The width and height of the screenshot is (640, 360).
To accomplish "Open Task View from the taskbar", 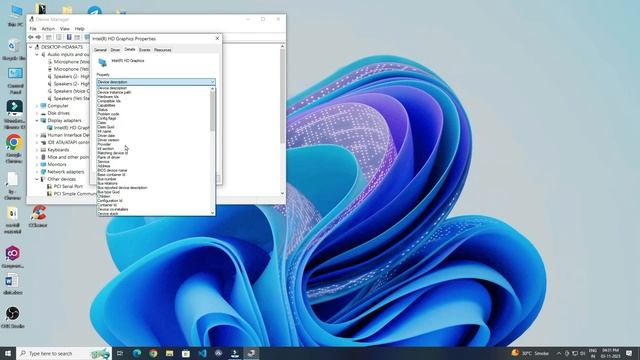I will click(x=120, y=353).
